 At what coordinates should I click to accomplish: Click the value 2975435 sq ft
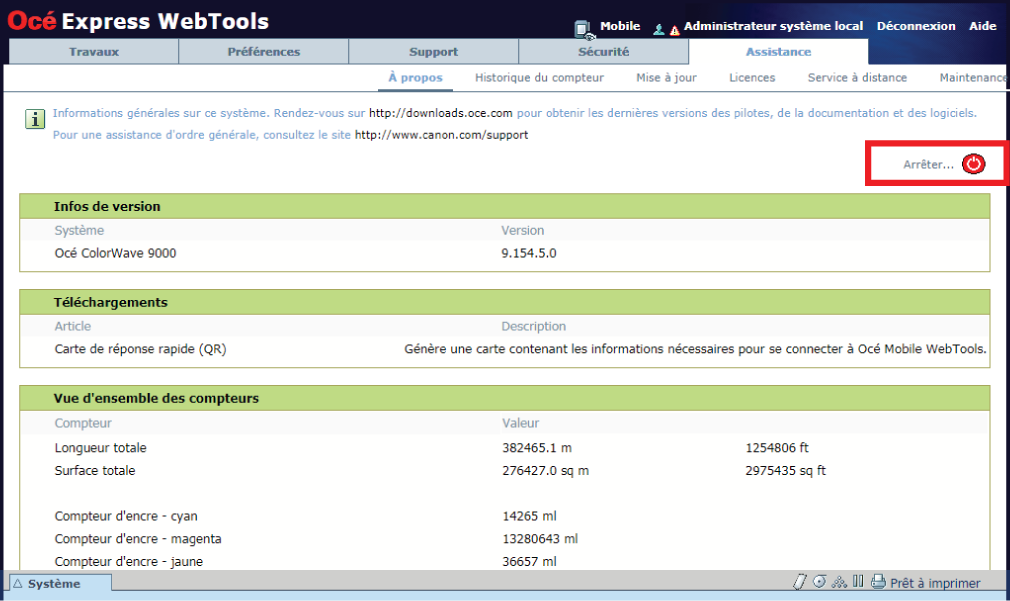tap(785, 470)
